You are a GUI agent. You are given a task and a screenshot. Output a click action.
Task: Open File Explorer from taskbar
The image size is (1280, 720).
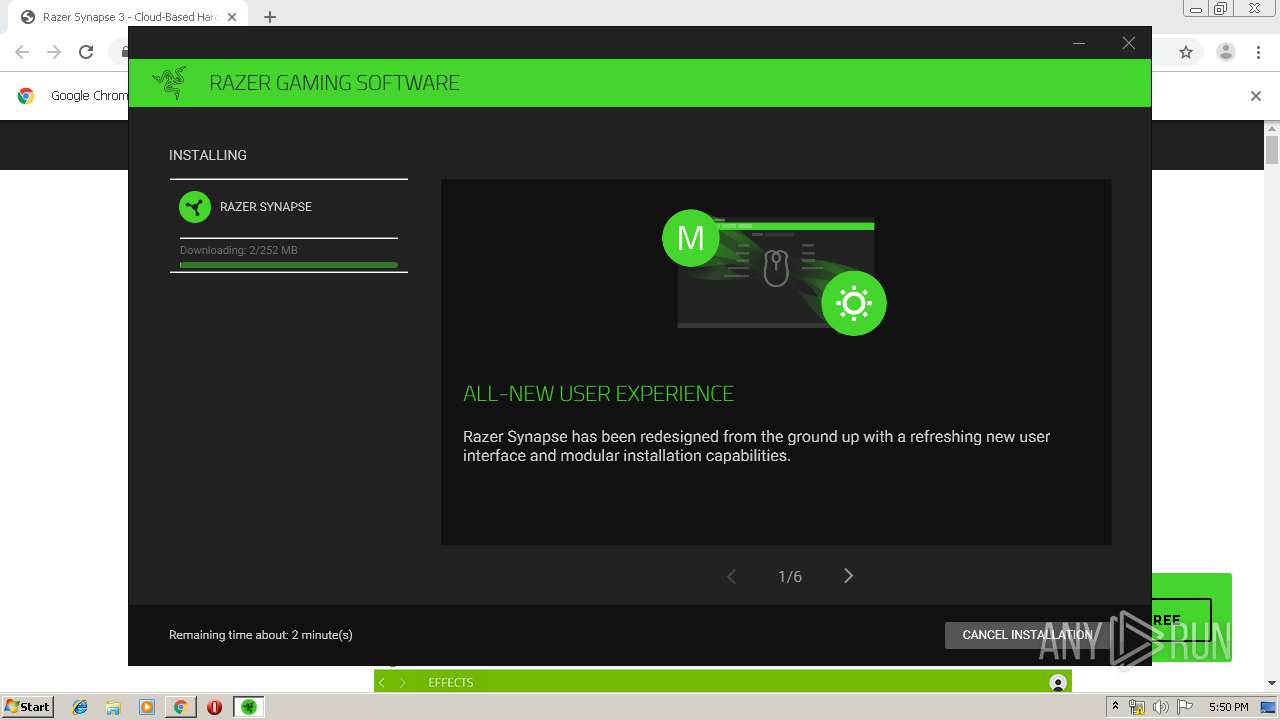point(113,707)
